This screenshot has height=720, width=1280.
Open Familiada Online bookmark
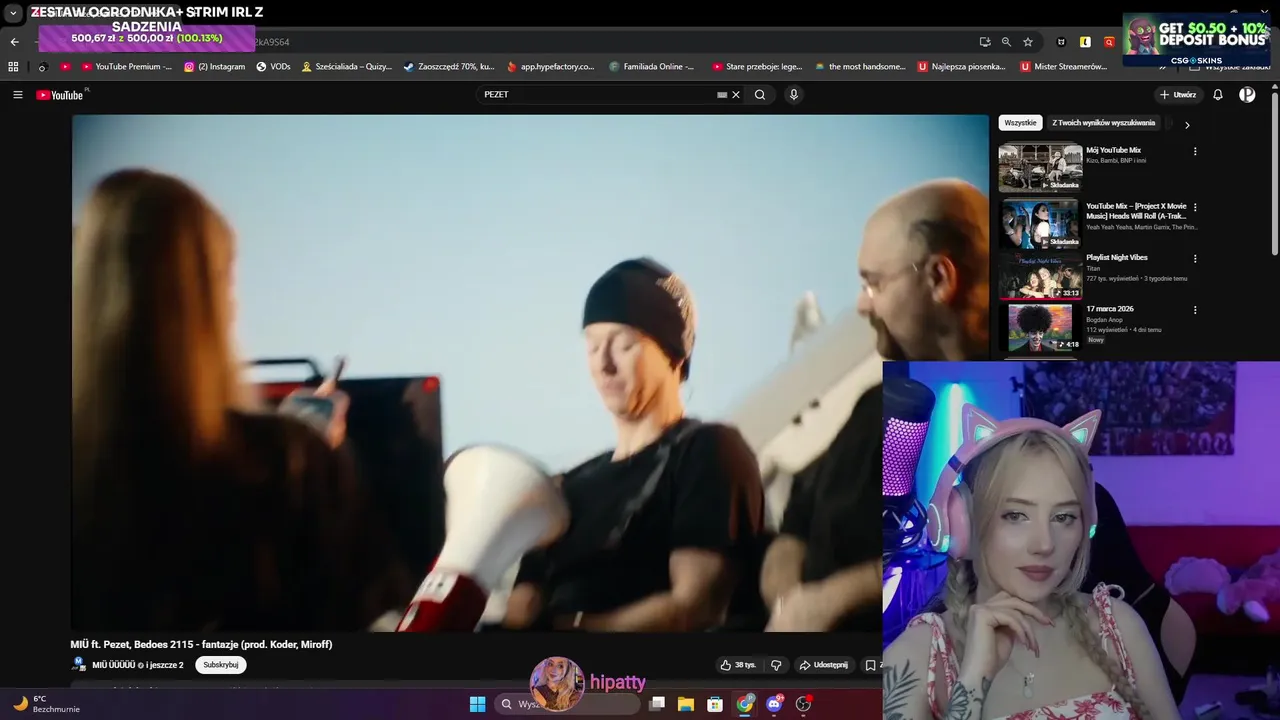pyautogui.click(x=651, y=67)
